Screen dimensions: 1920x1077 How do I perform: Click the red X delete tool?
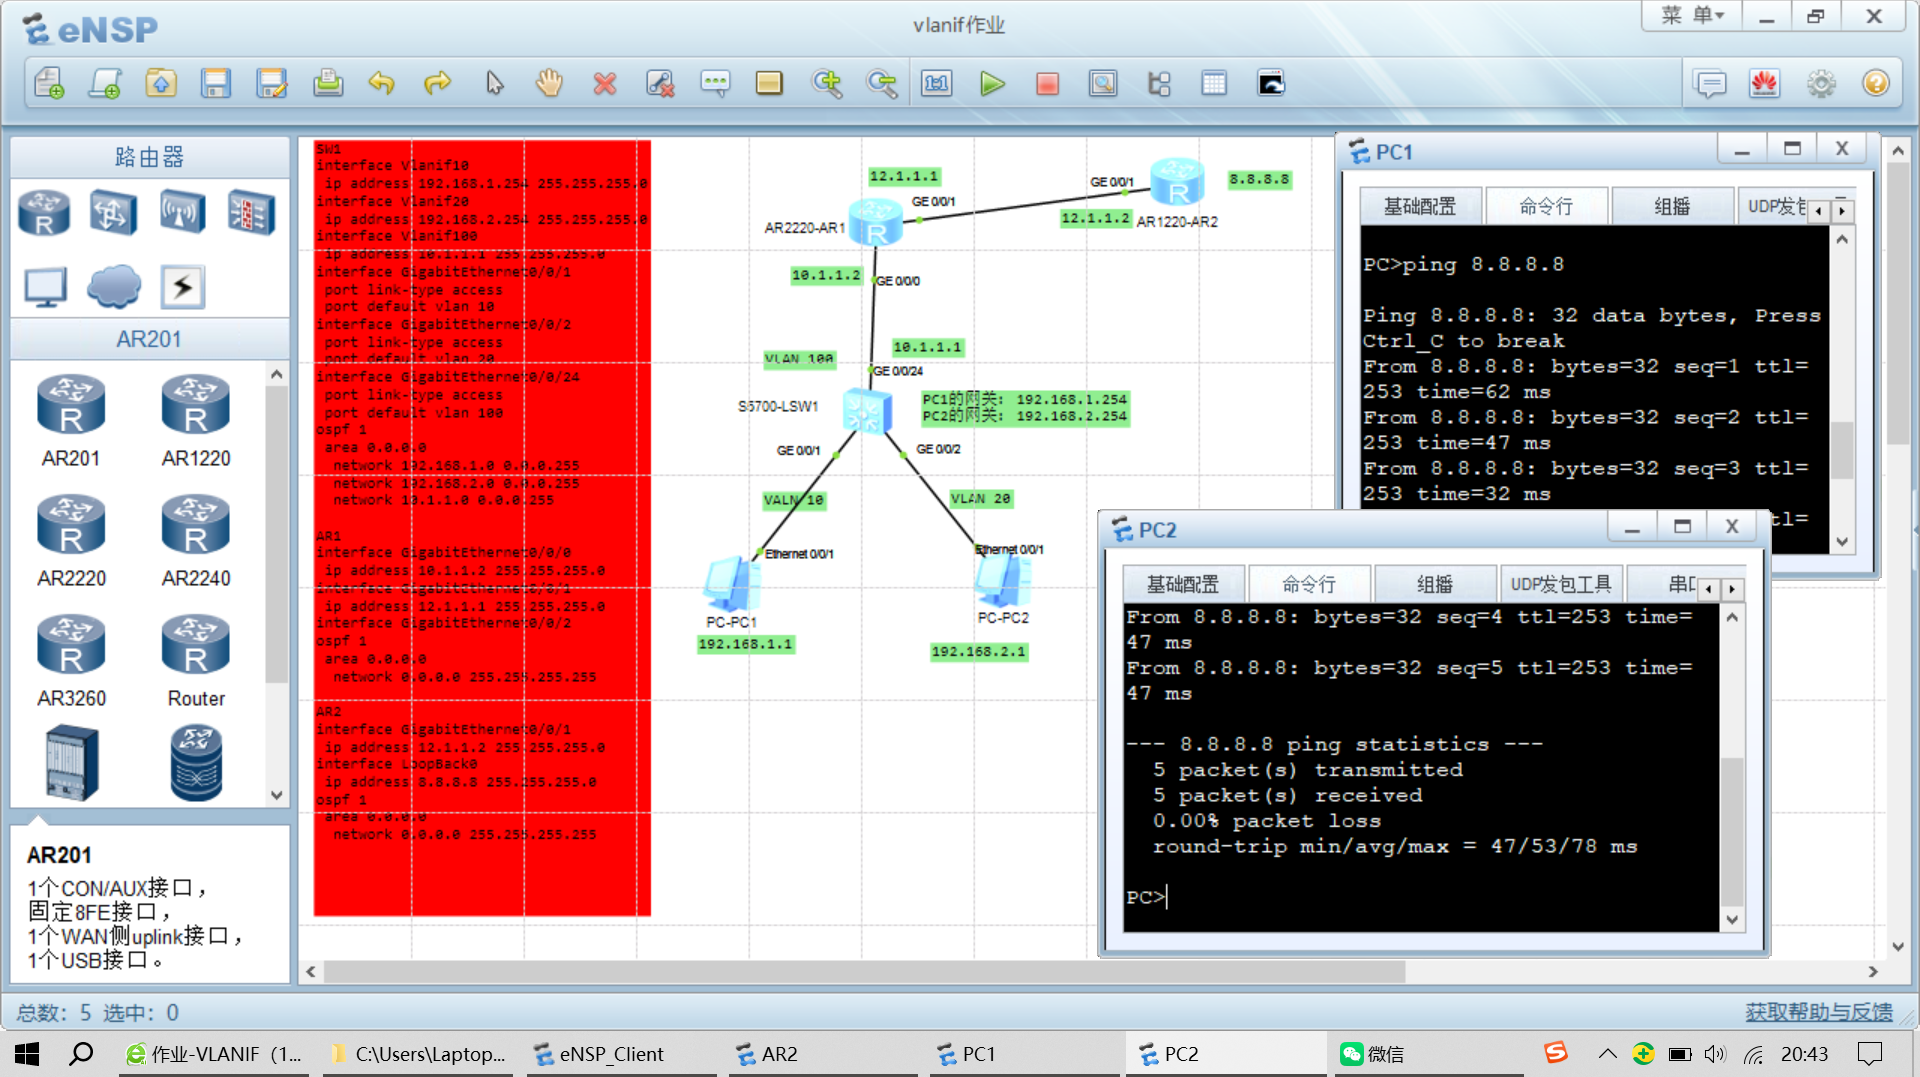[x=604, y=84]
